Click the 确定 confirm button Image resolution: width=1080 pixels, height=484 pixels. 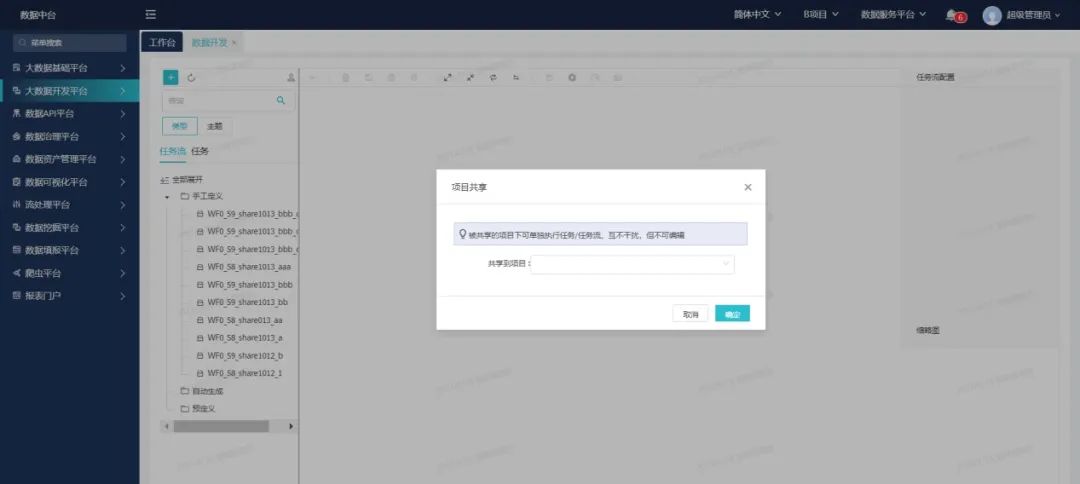732,314
